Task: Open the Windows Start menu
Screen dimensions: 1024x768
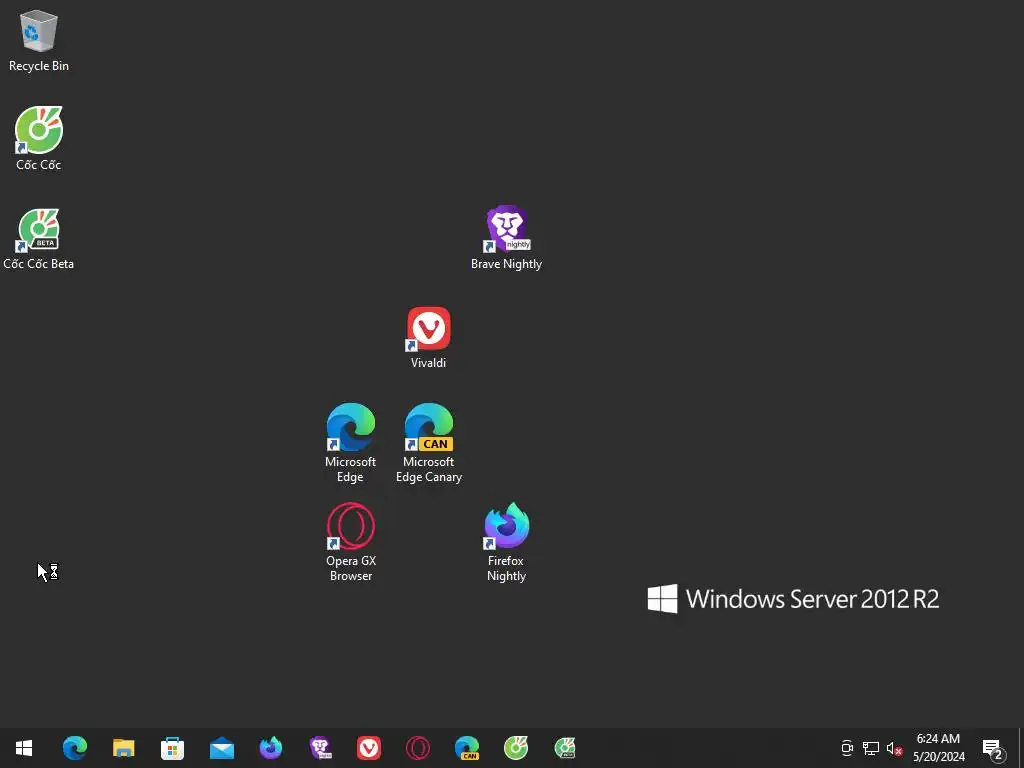Action: click(24, 748)
